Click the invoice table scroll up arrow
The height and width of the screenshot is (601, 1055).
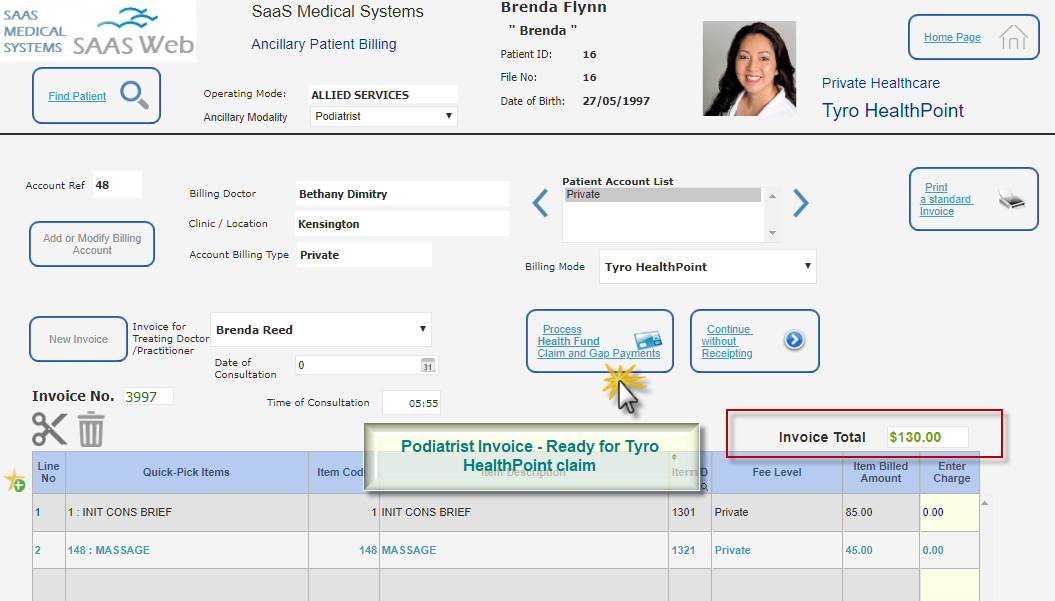(x=984, y=503)
